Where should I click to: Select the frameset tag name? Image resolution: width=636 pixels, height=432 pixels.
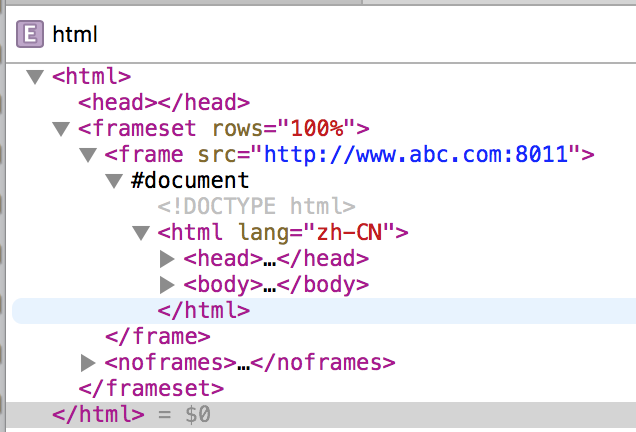pyautogui.click(x=144, y=129)
